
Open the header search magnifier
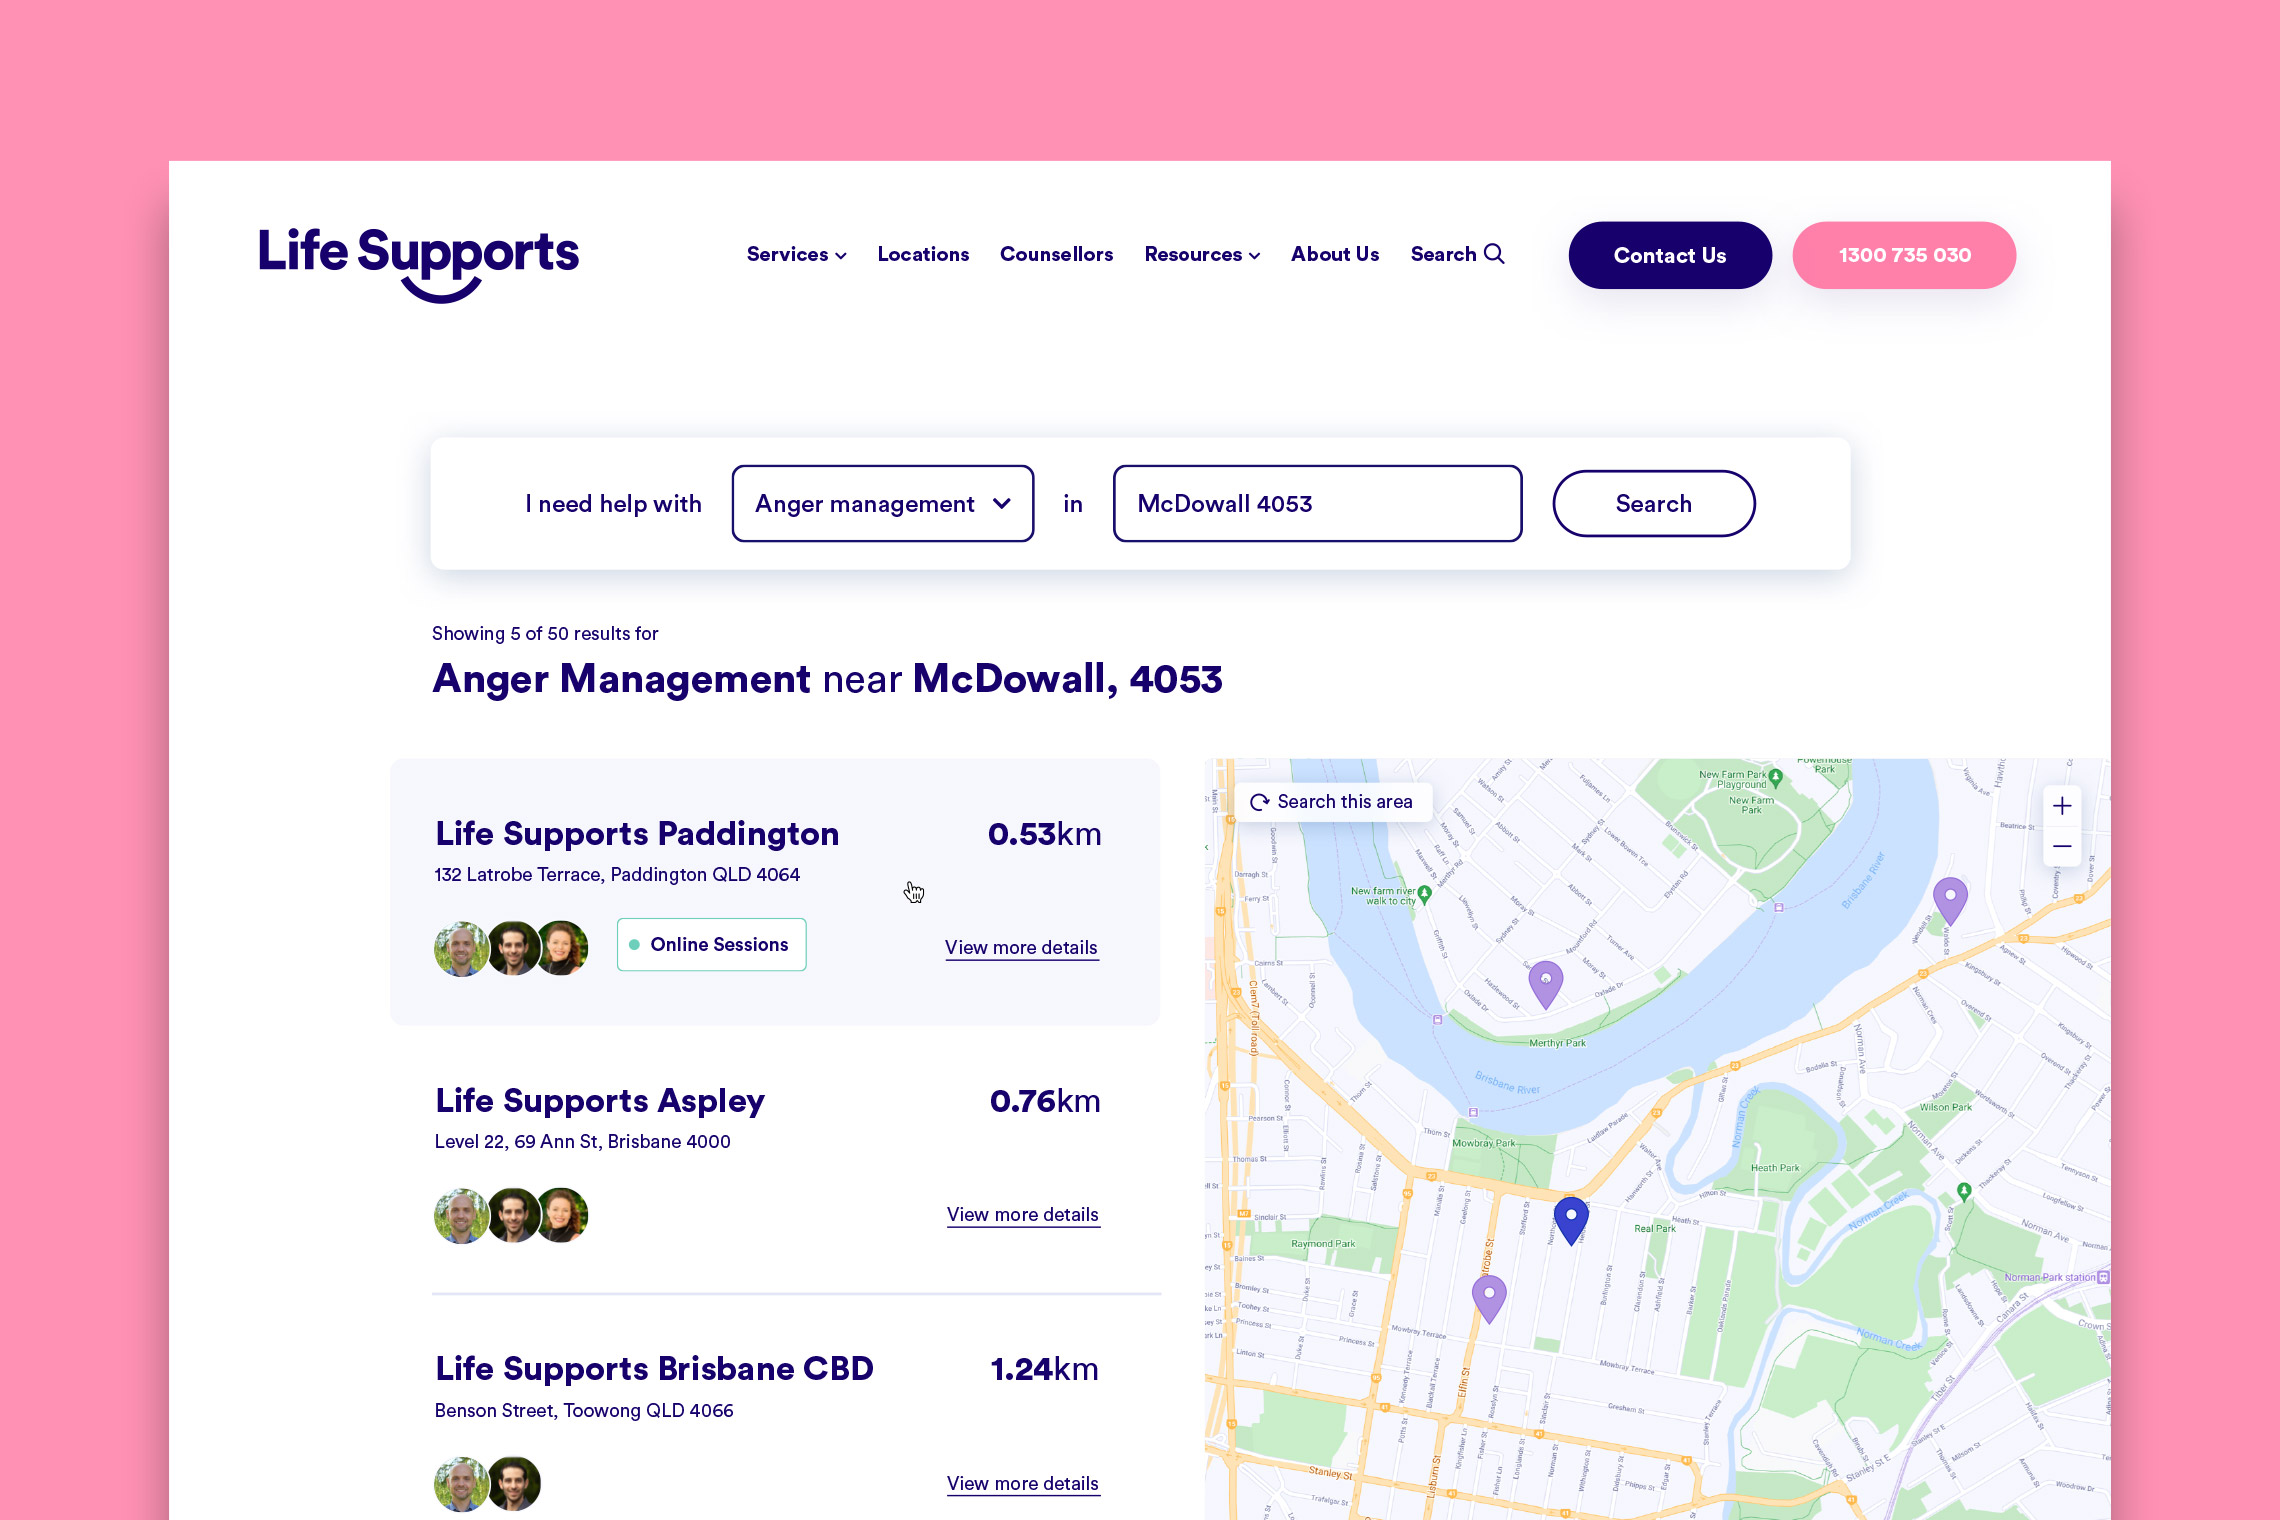pos(1496,255)
